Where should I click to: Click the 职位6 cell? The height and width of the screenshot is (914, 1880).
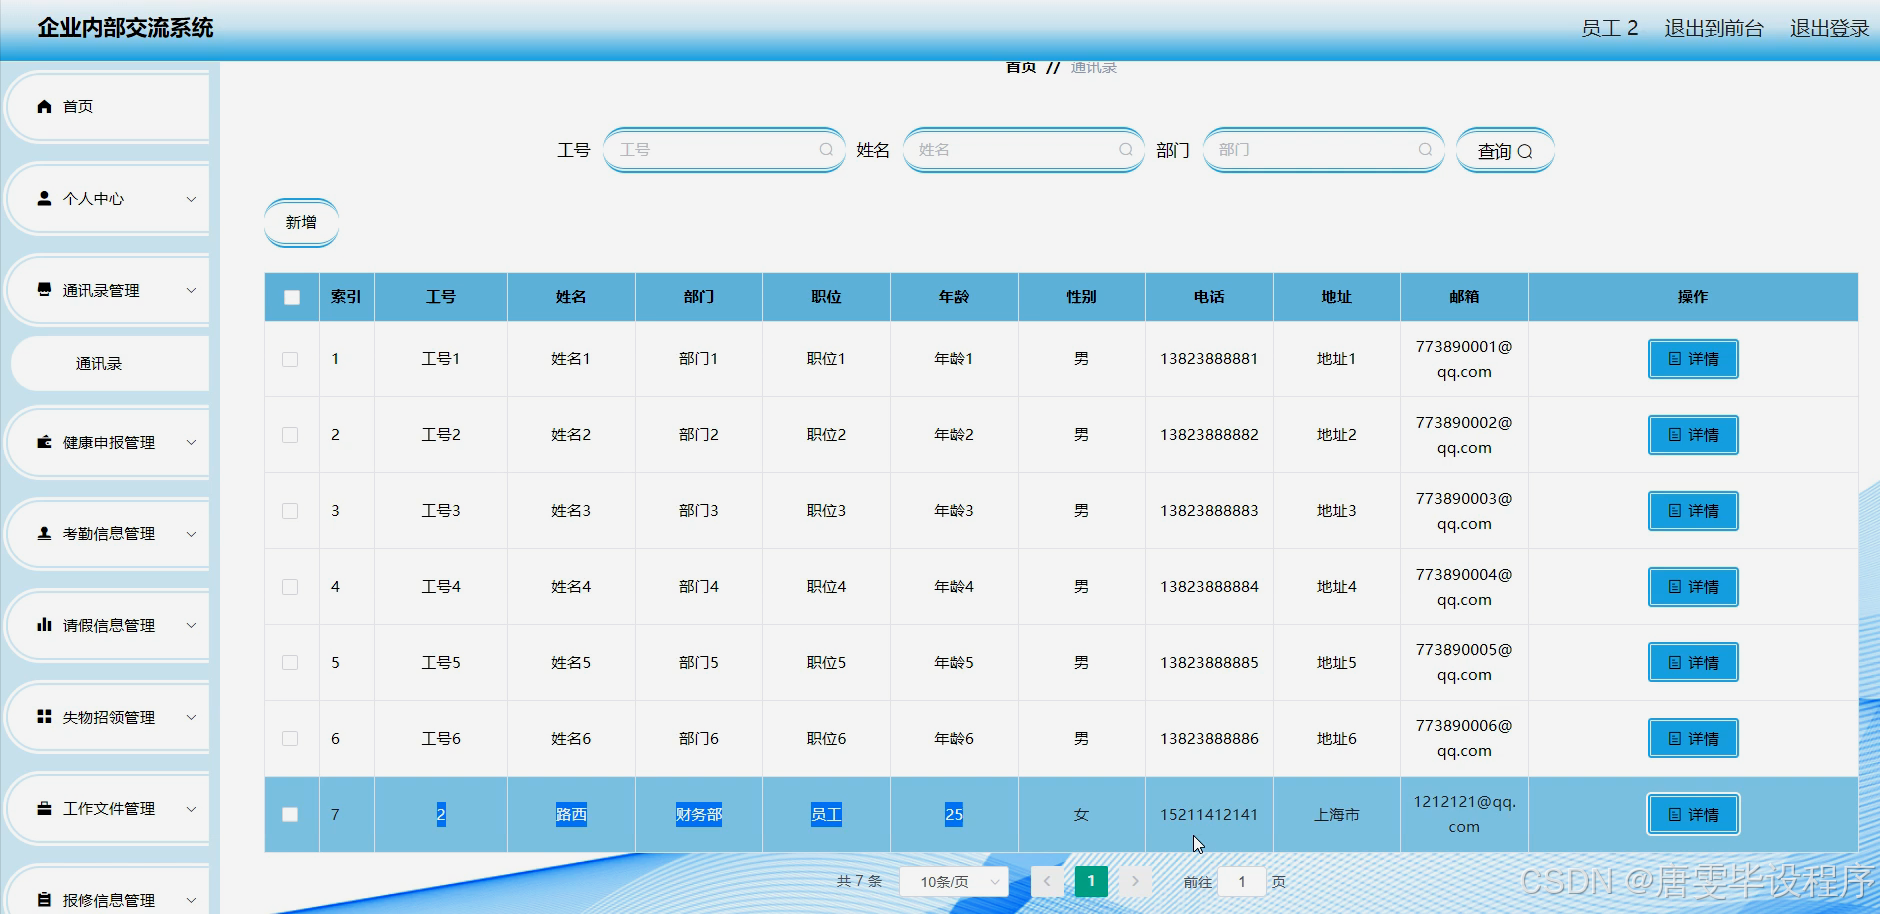[826, 739]
